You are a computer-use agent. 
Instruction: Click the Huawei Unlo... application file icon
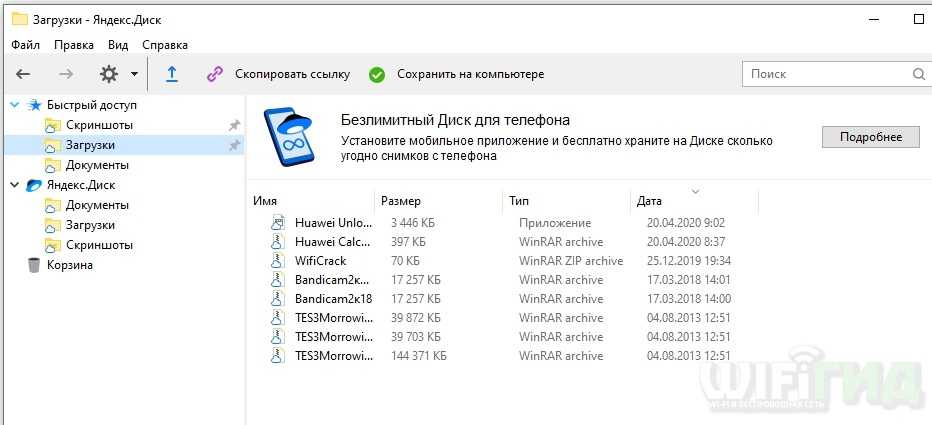(278, 223)
